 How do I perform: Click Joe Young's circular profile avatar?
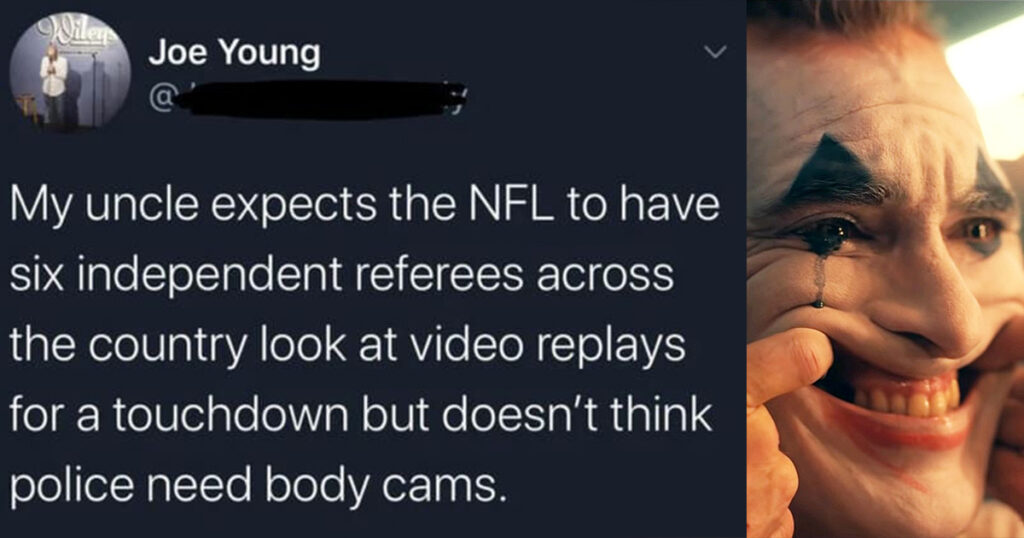coord(70,71)
